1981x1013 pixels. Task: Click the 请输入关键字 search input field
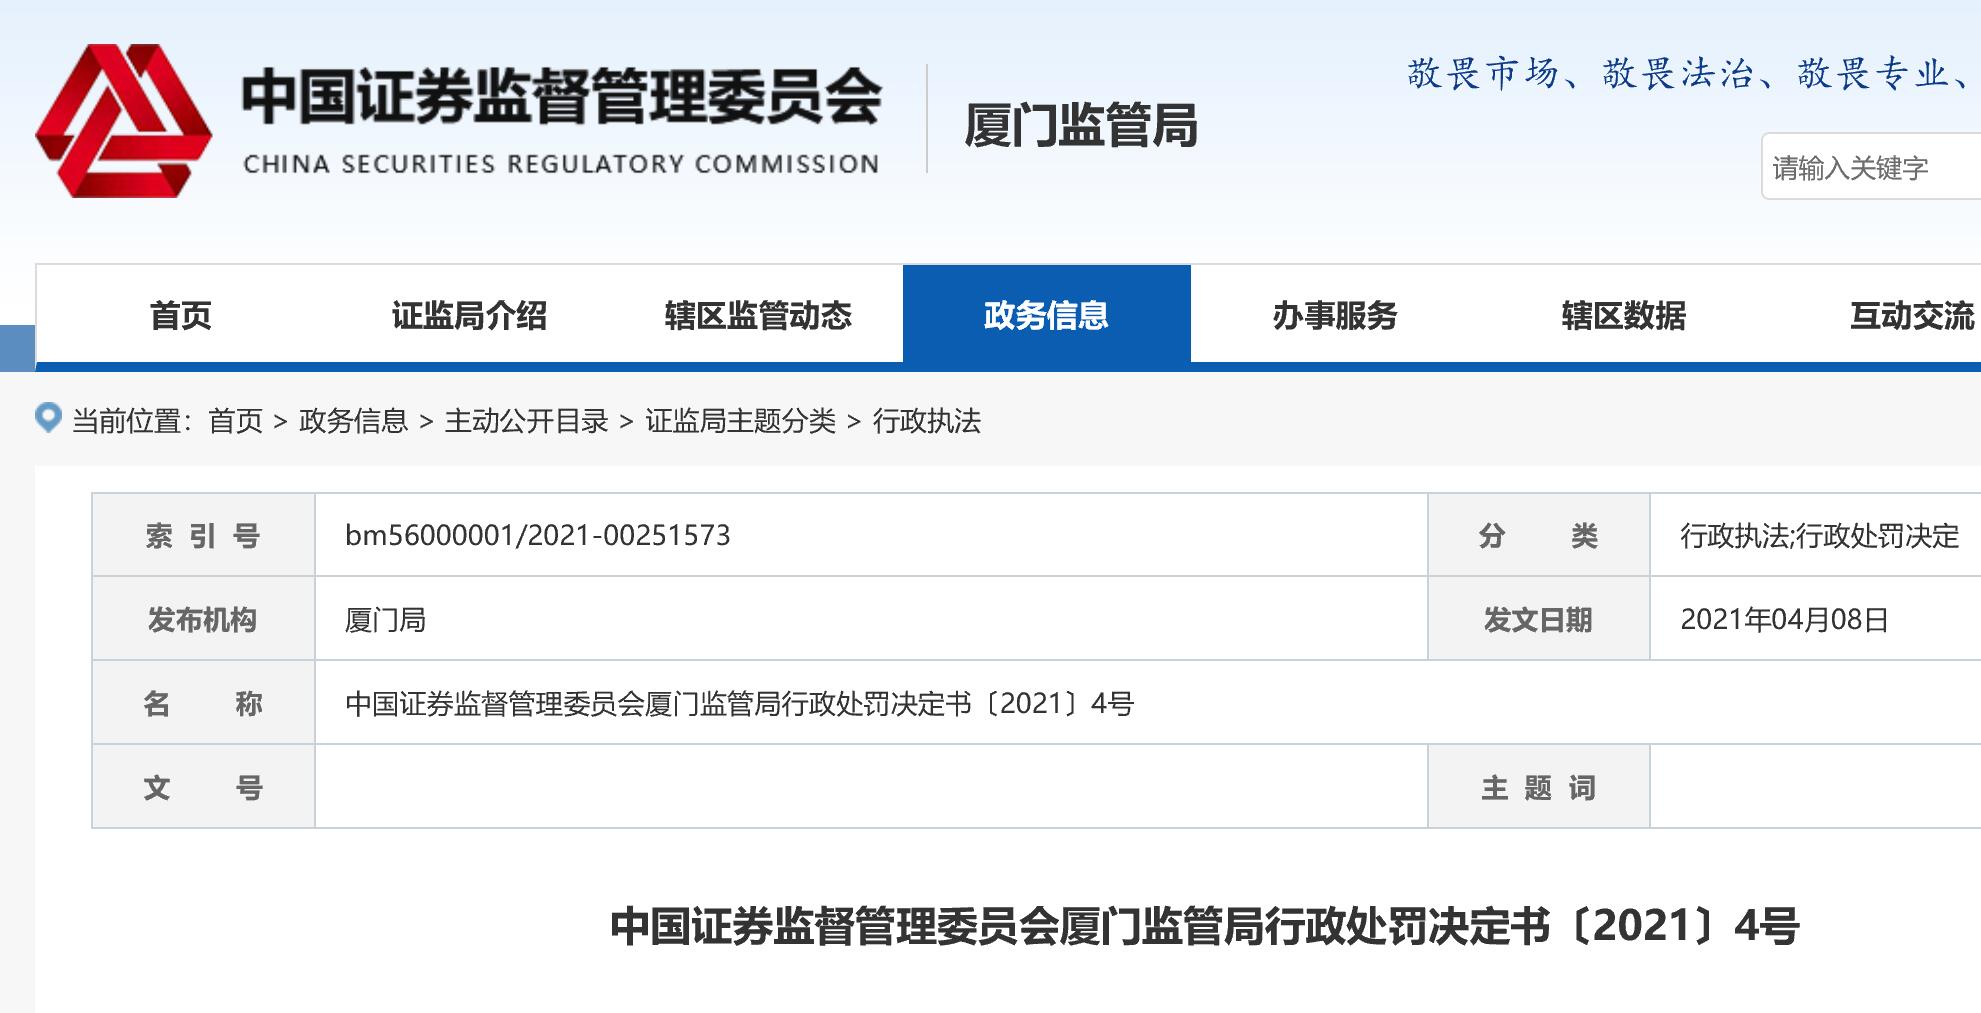point(1871,167)
